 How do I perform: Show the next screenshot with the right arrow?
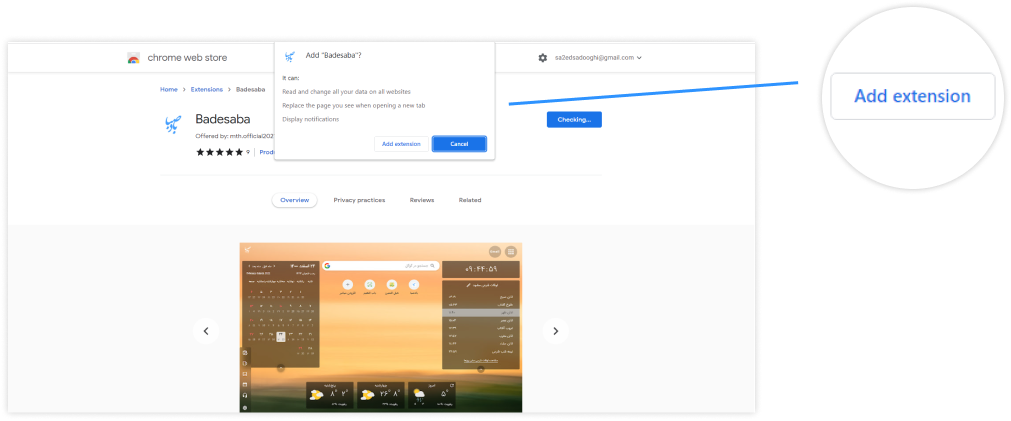pyautogui.click(x=556, y=331)
